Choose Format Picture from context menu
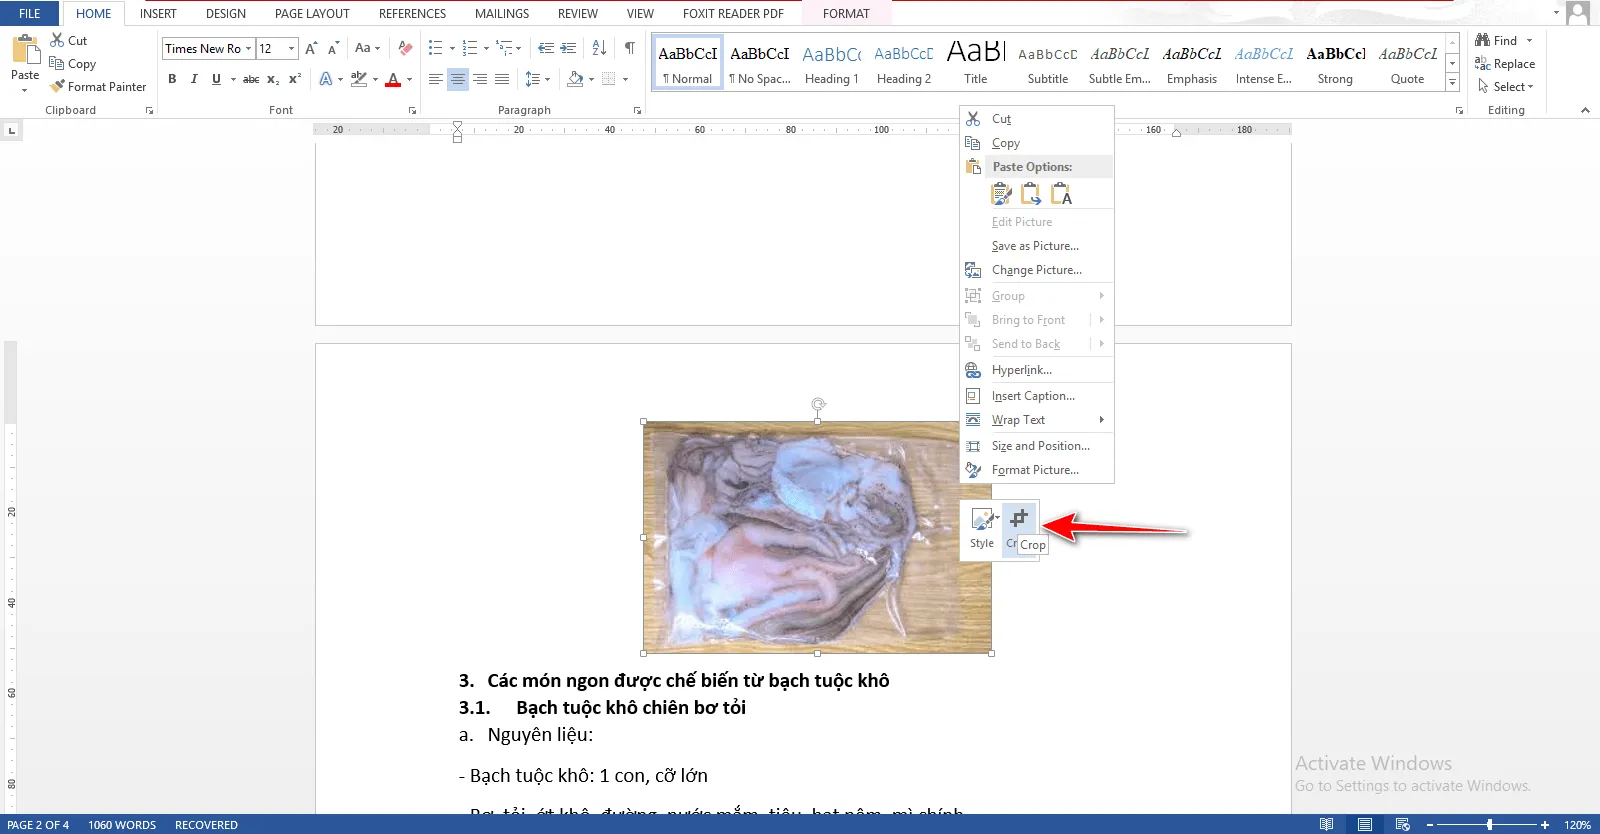This screenshot has width=1600, height=834. coord(1037,470)
